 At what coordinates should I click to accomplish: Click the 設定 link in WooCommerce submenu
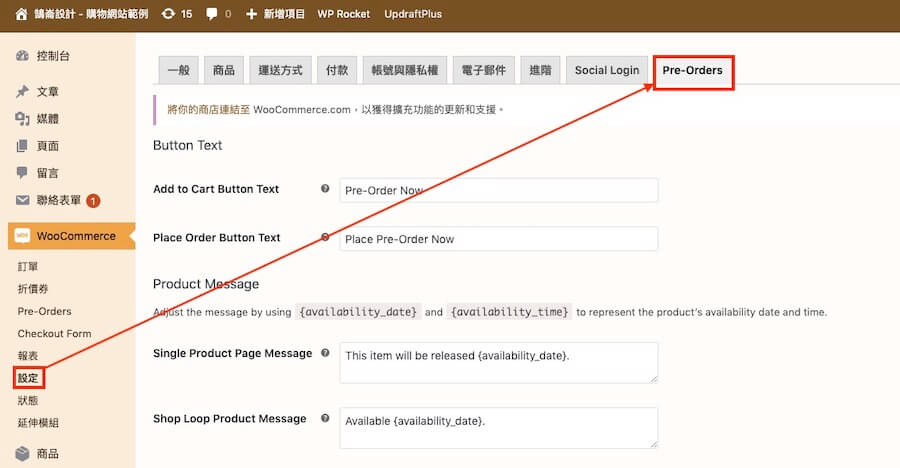point(29,378)
